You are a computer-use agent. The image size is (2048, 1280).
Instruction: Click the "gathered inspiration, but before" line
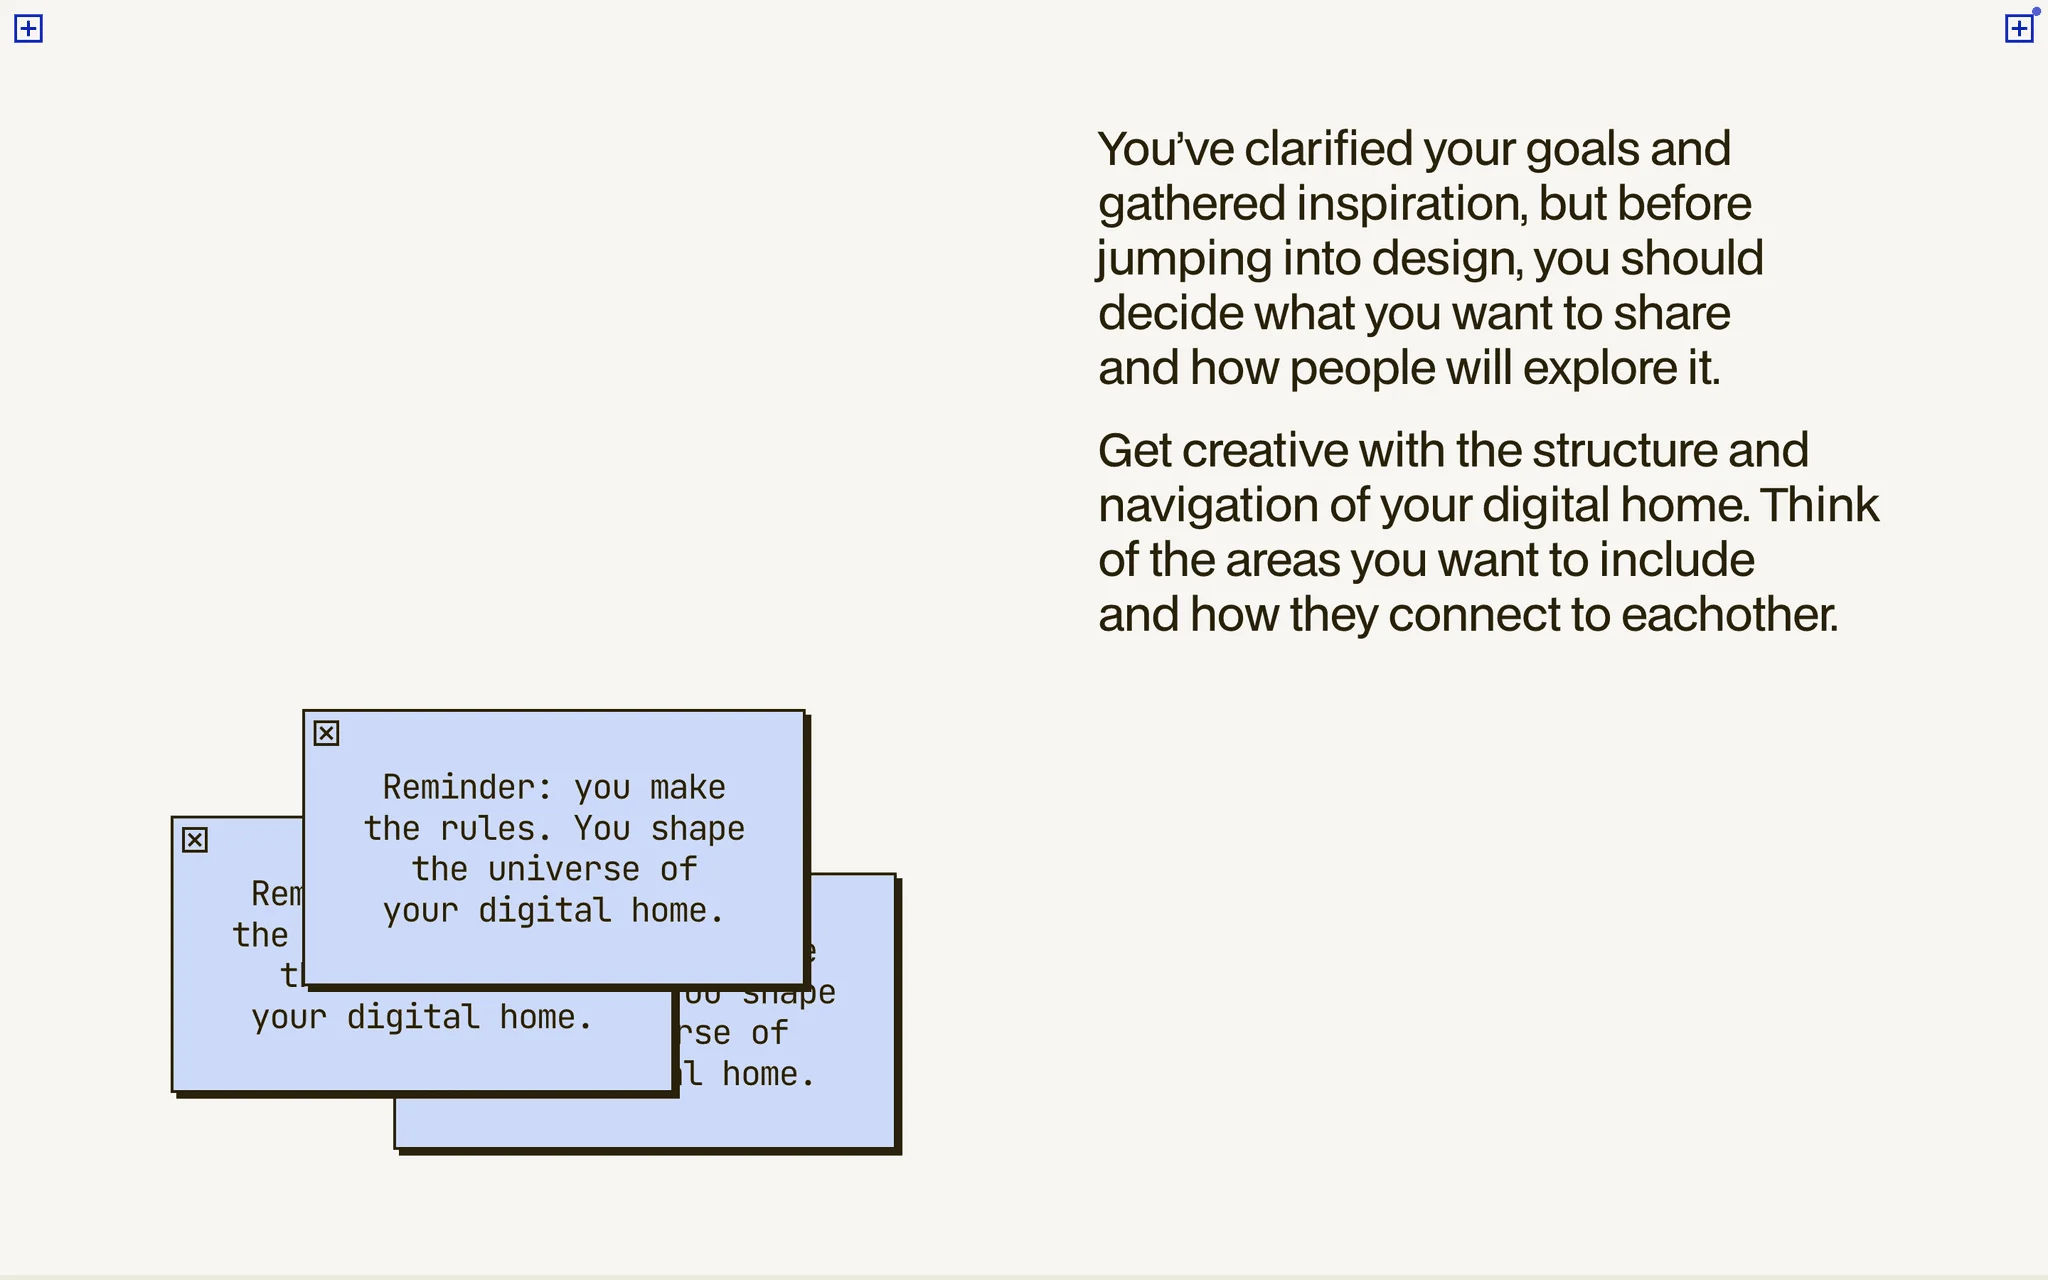pos(1424,204)
